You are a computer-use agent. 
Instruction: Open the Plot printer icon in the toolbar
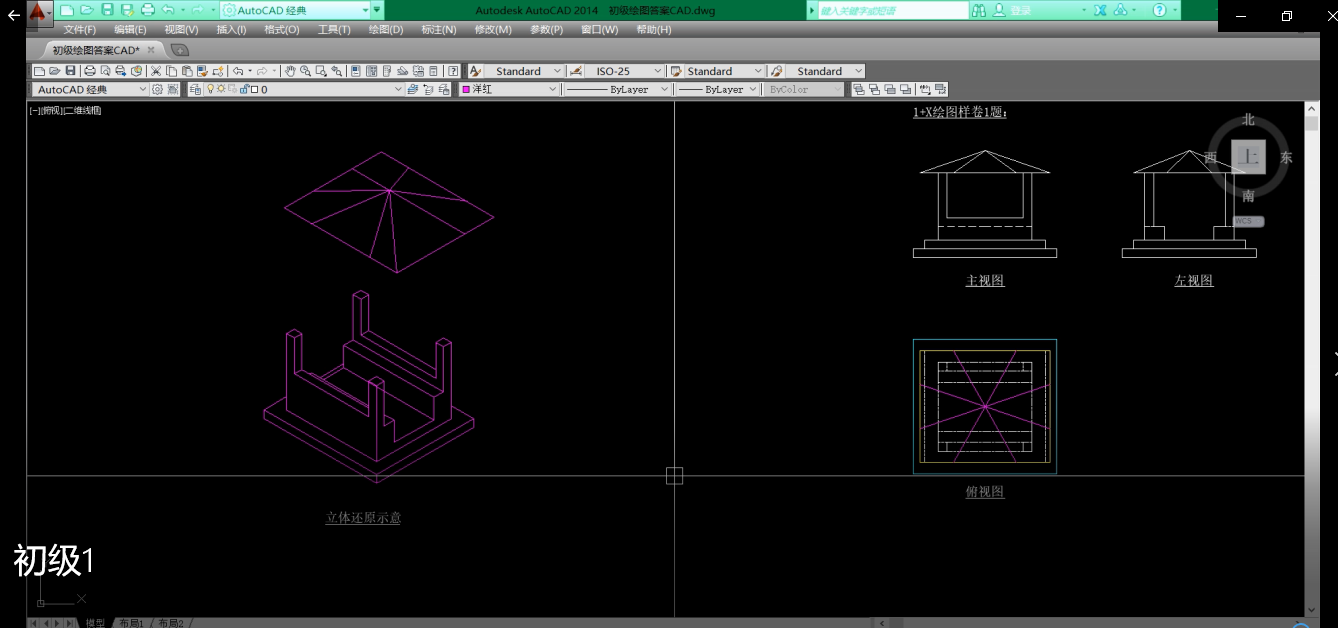[x=90, y=71]
